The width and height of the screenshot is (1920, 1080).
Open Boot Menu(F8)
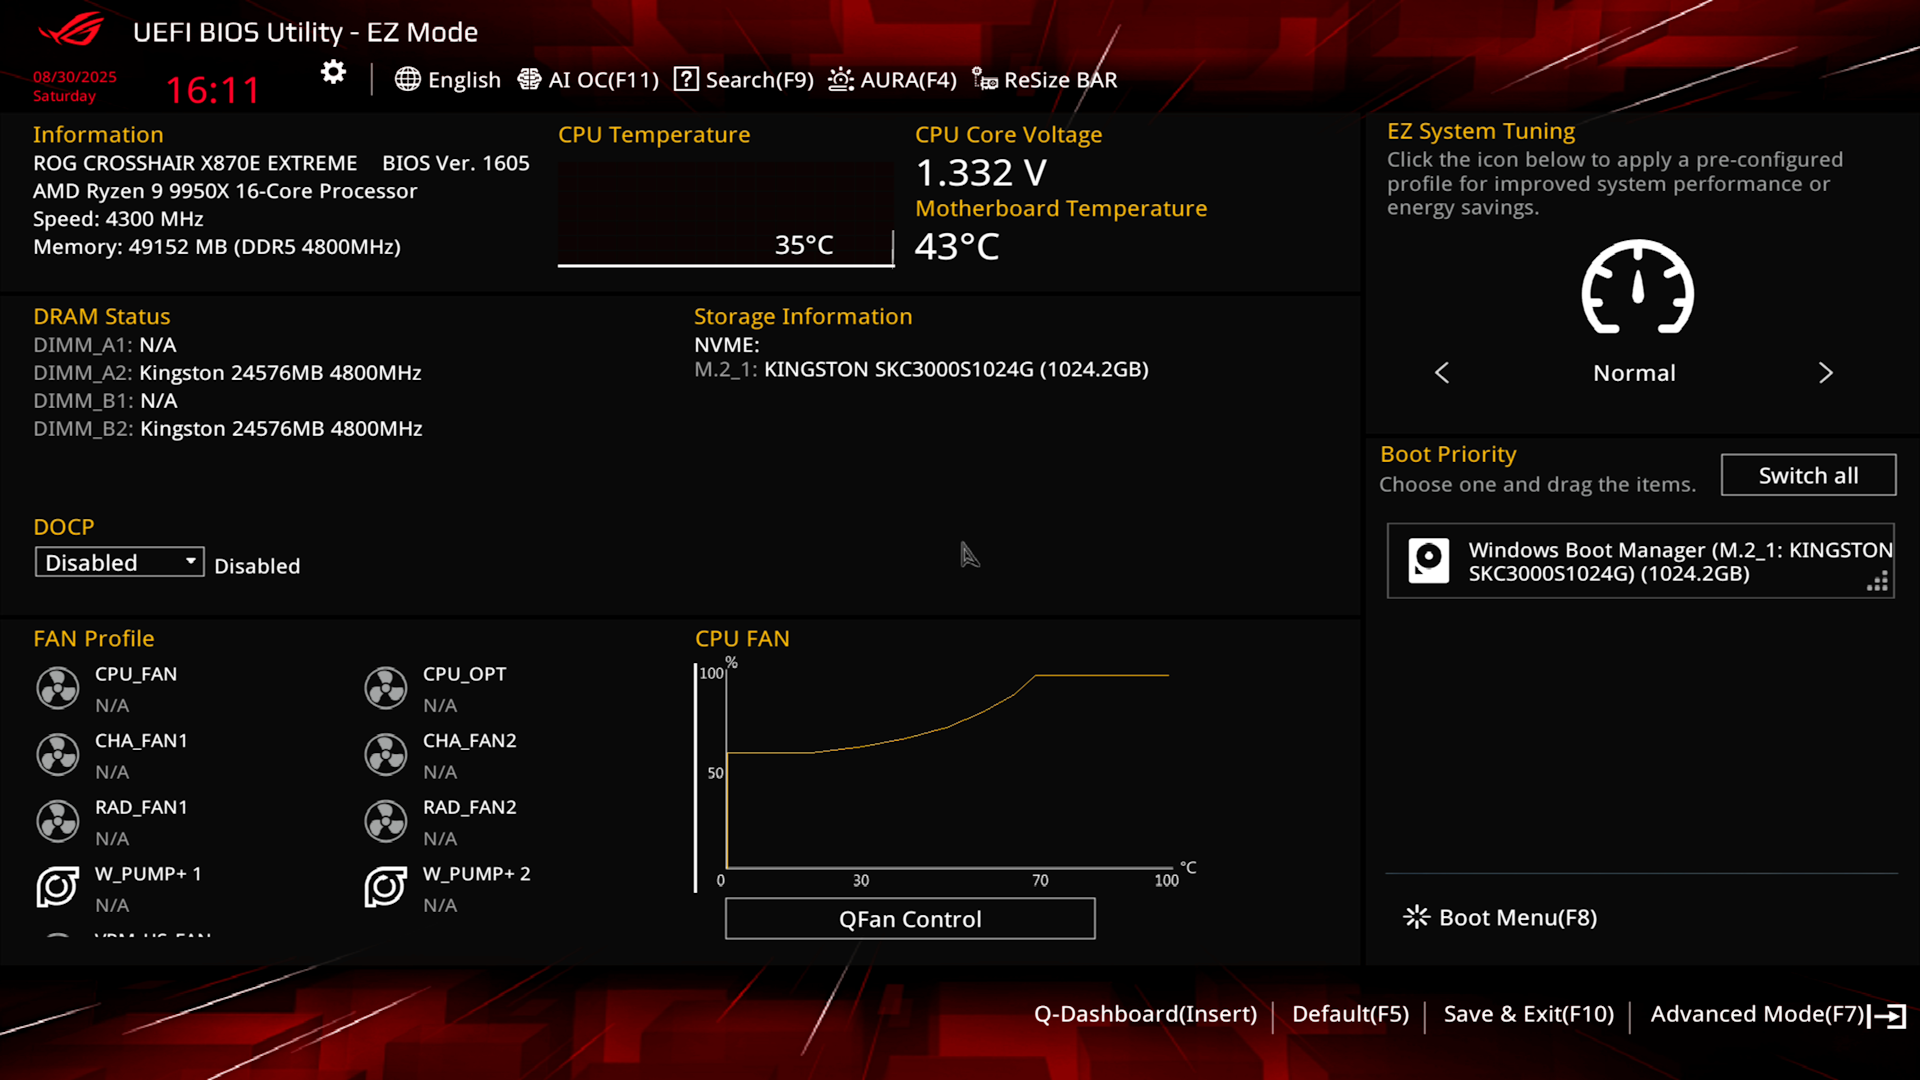tap(1500, 917)
